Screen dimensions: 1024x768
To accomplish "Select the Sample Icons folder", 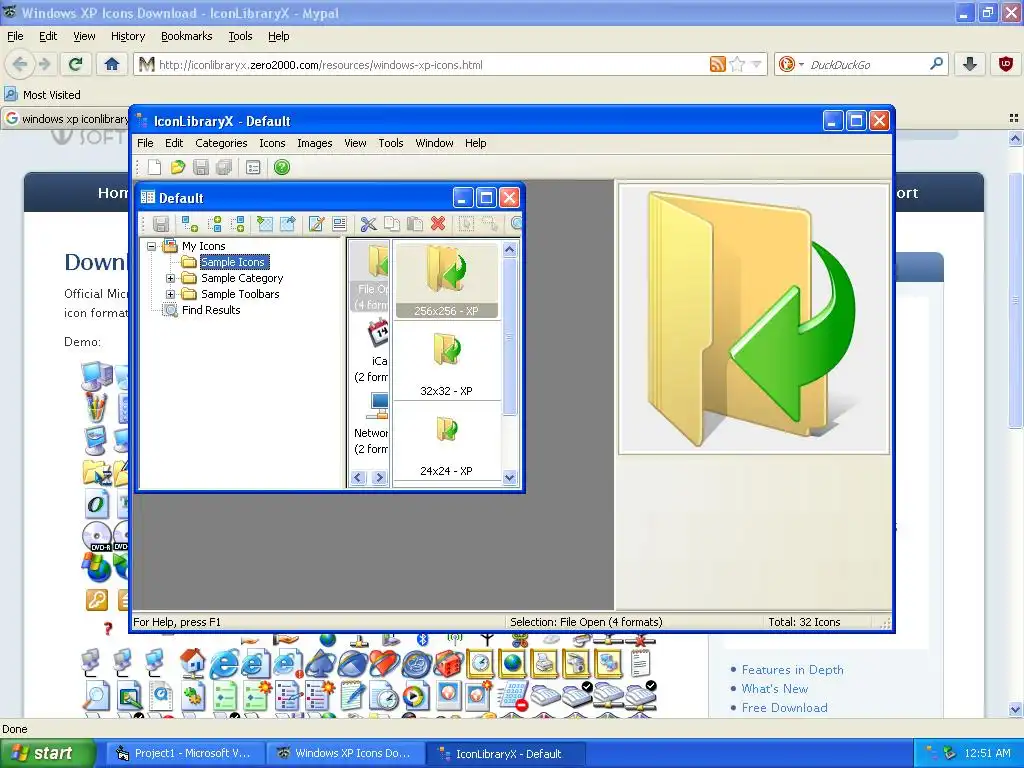I will click(233, 262).
